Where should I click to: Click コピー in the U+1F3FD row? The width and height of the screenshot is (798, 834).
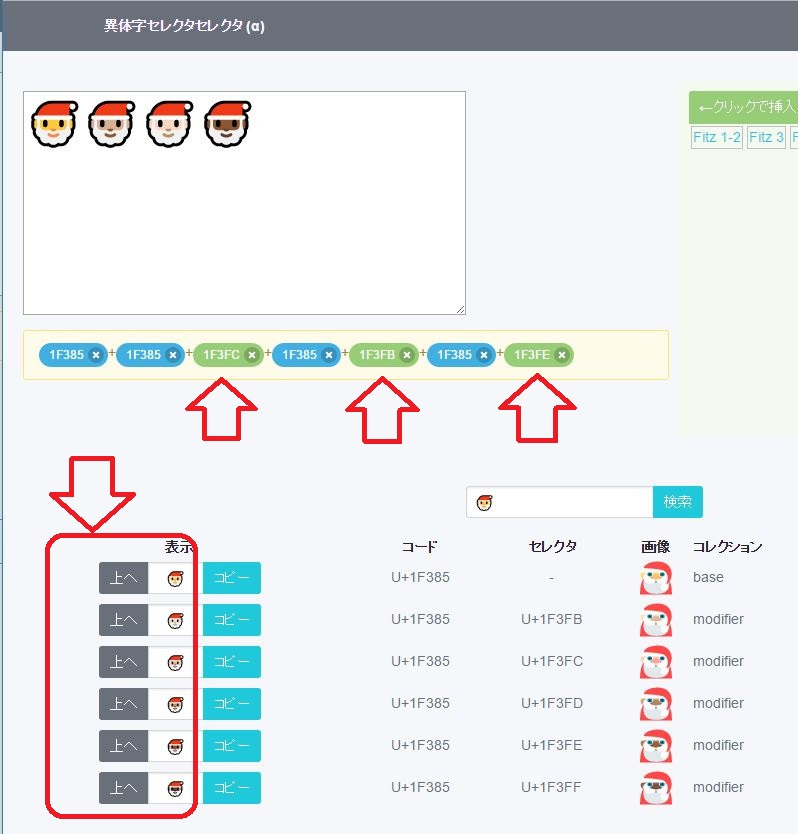232,704
